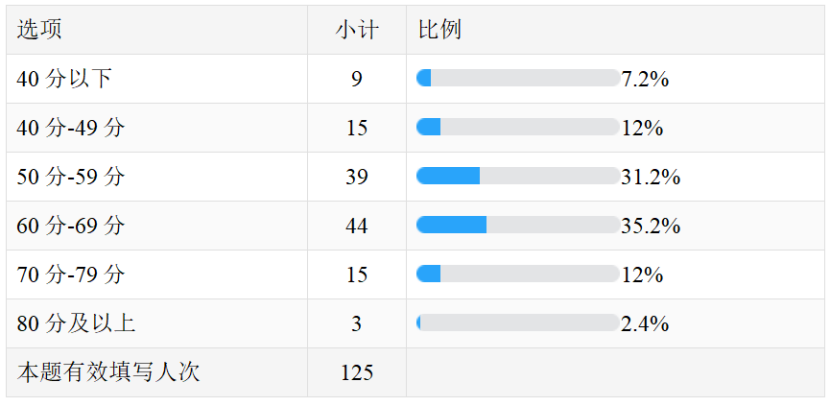Click the 70 分-79 分 row's 12% progress bar

pyautogui.click(x=518, y=273)
